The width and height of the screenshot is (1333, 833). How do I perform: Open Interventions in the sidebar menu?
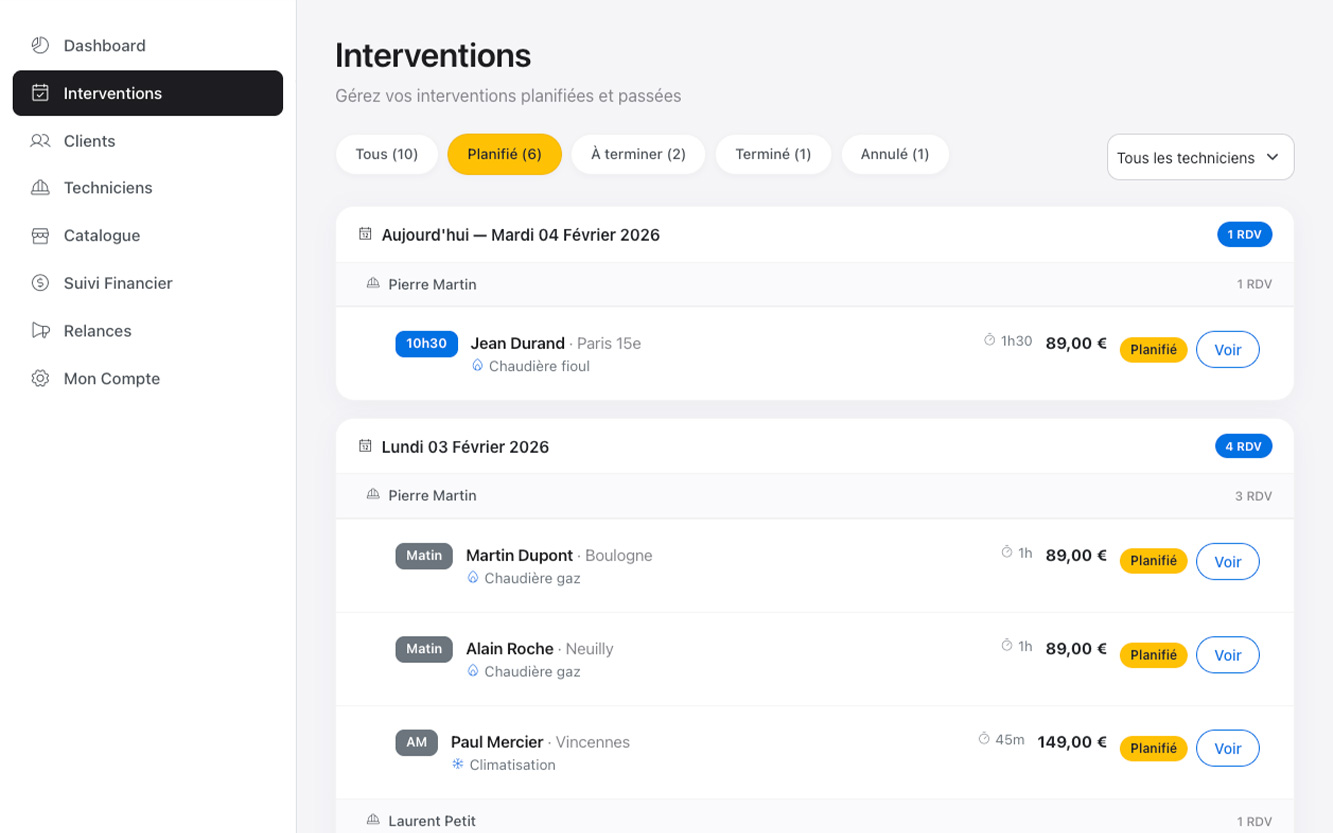pyautogui.click(x=148, y=93)
